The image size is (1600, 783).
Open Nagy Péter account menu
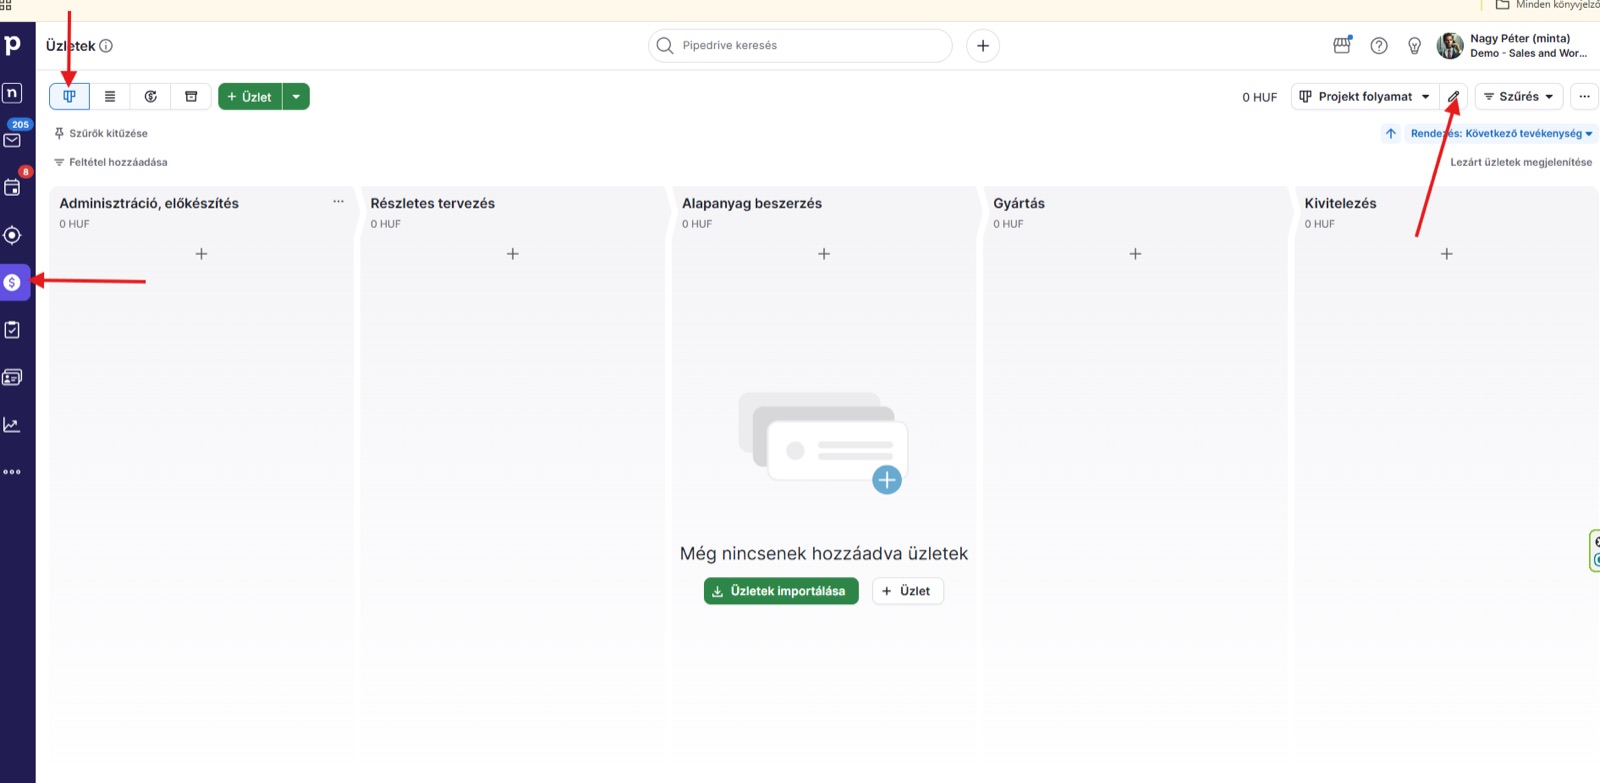1513,45
